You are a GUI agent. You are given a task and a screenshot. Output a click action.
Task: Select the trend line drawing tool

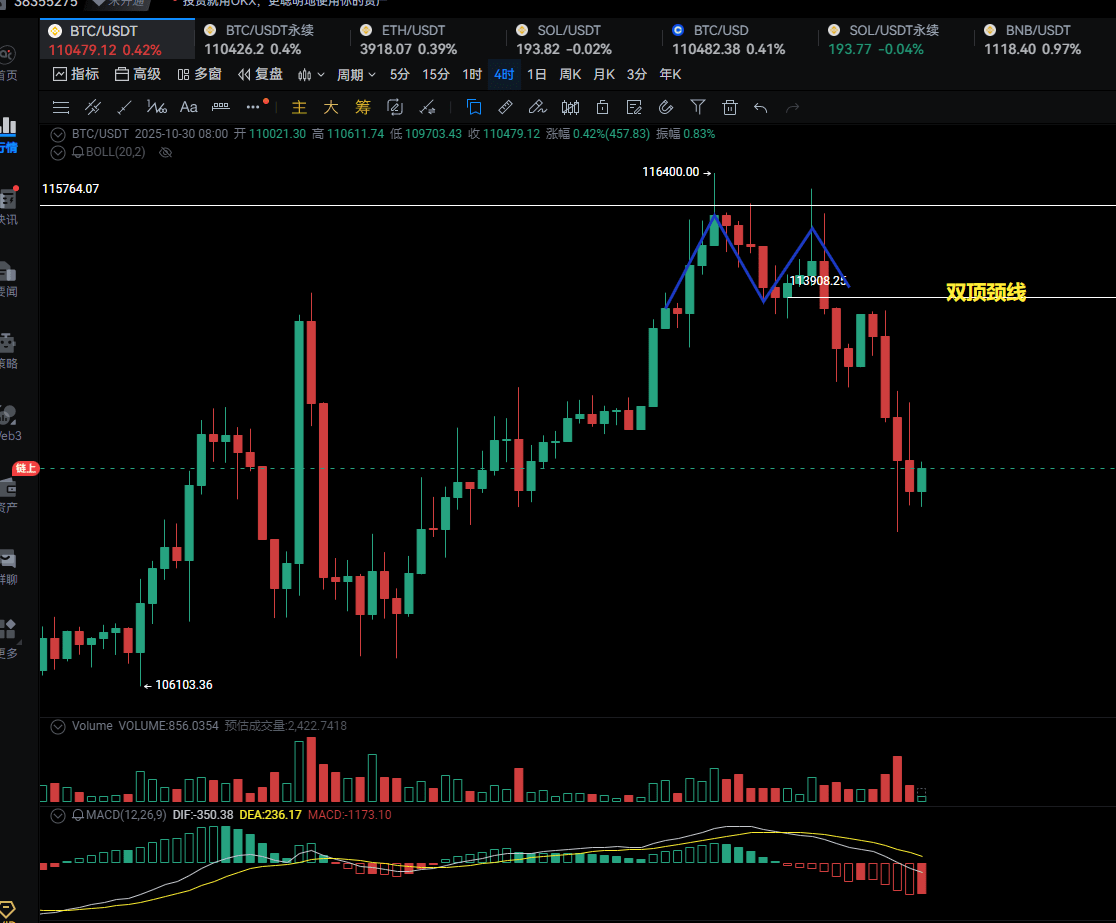(x=124, y=107)
